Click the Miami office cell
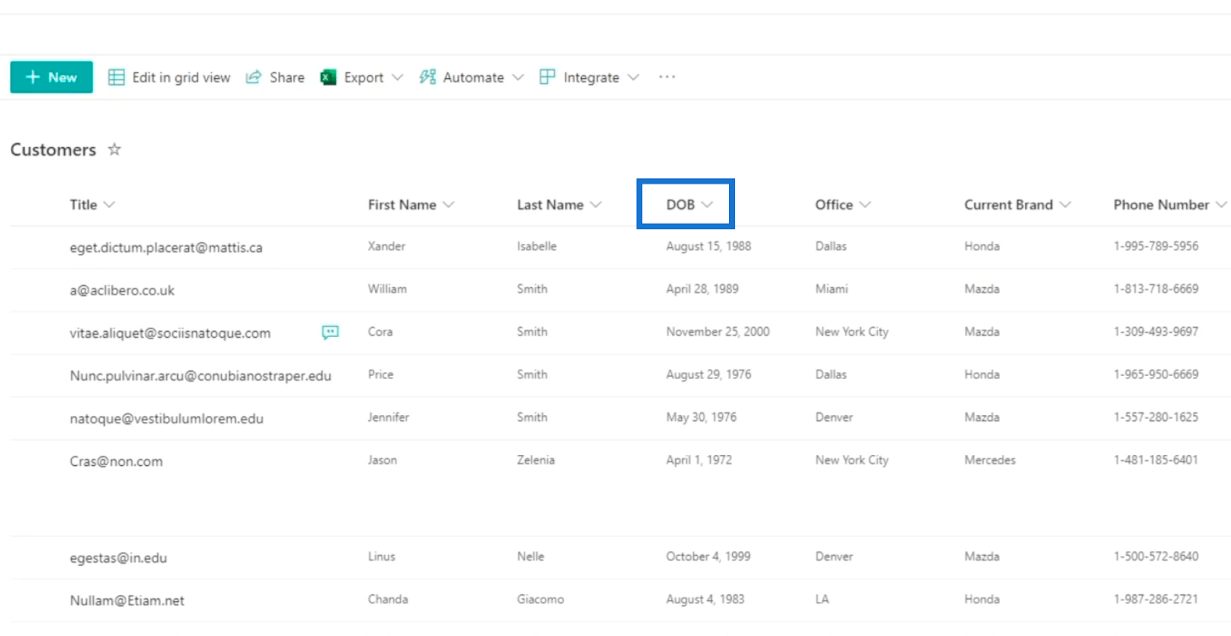 point(832,289)
